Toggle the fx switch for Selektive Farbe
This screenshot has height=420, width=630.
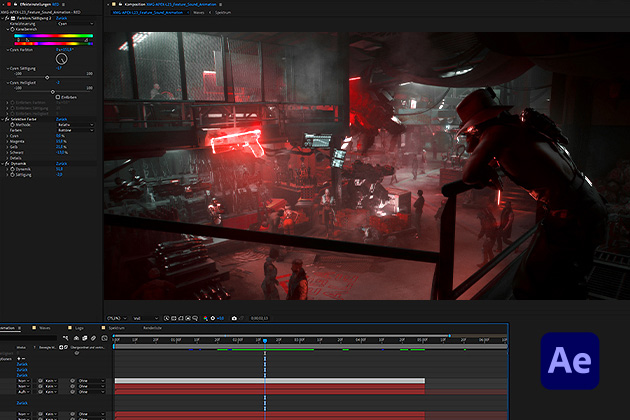pyautogui.click(x=7, y=119)
